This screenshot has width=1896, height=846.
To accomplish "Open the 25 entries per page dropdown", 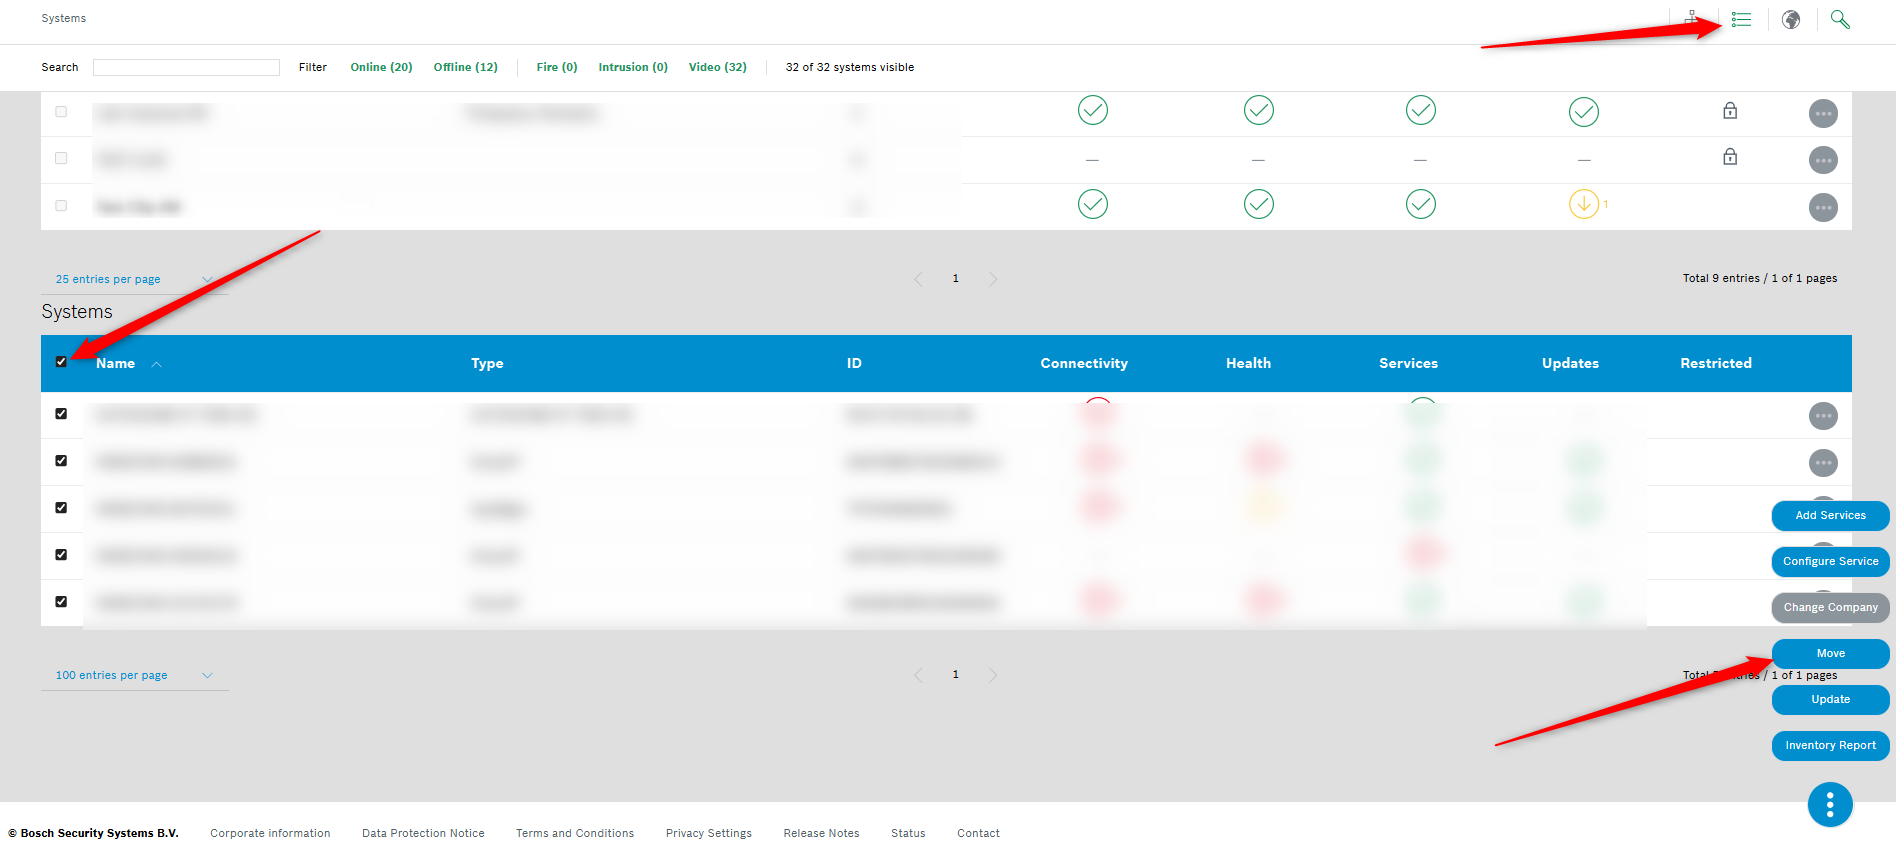I will pos(134,280).
